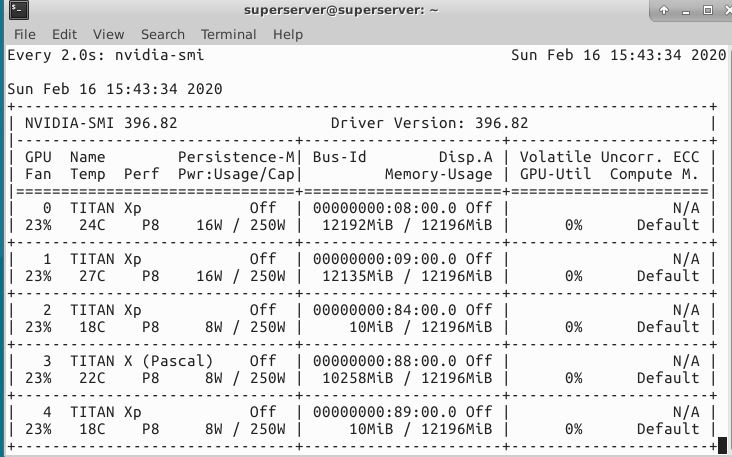
Task: Click the window title superserver@superserver: ~
Action: (x=341, y=10)
